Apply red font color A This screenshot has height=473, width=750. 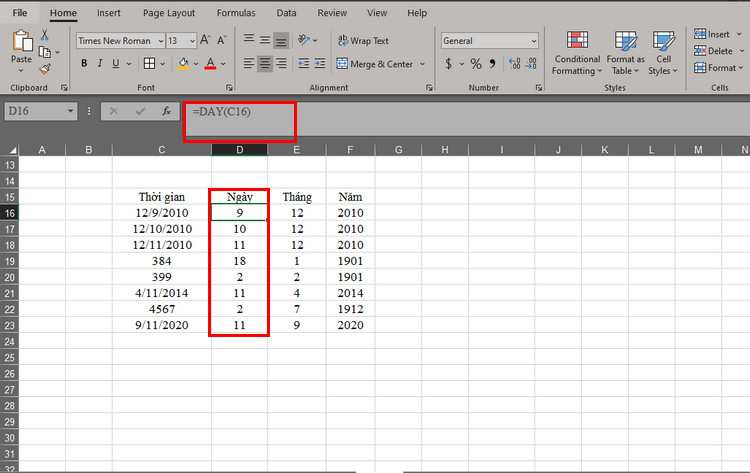click(x=210, y=63)
